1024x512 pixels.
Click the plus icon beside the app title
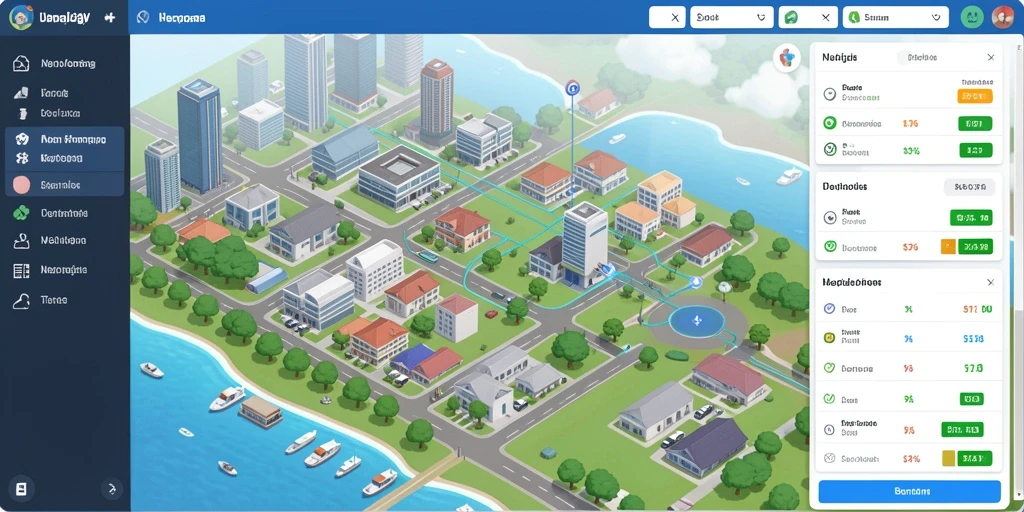pos(110,18)
